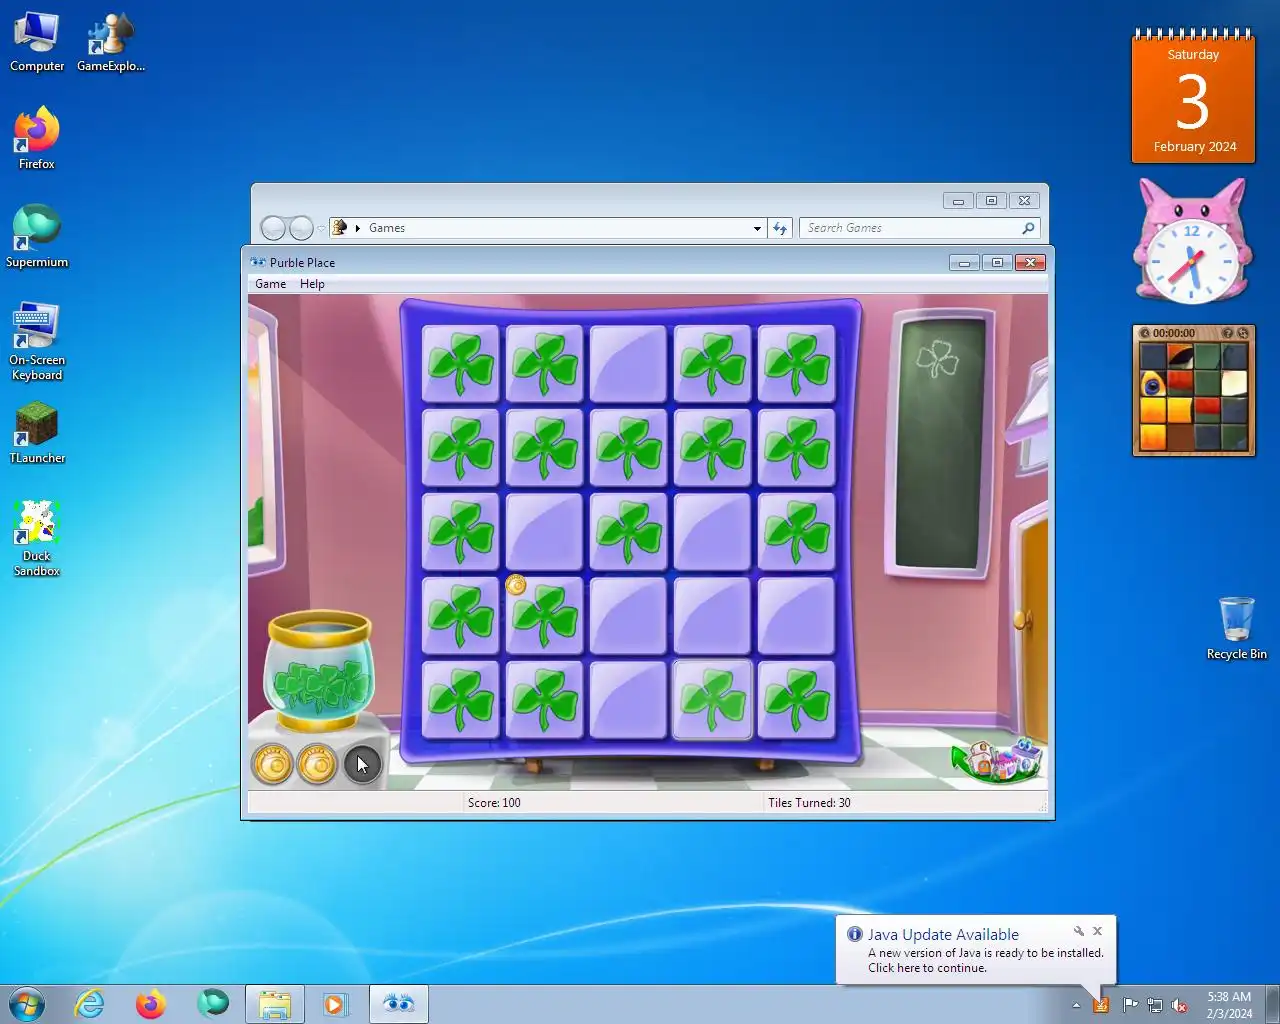Click the Tiles Turned: 30 status text
Image resolution: width=1280 pixels, height=1024 pixels.
point(809,803)
